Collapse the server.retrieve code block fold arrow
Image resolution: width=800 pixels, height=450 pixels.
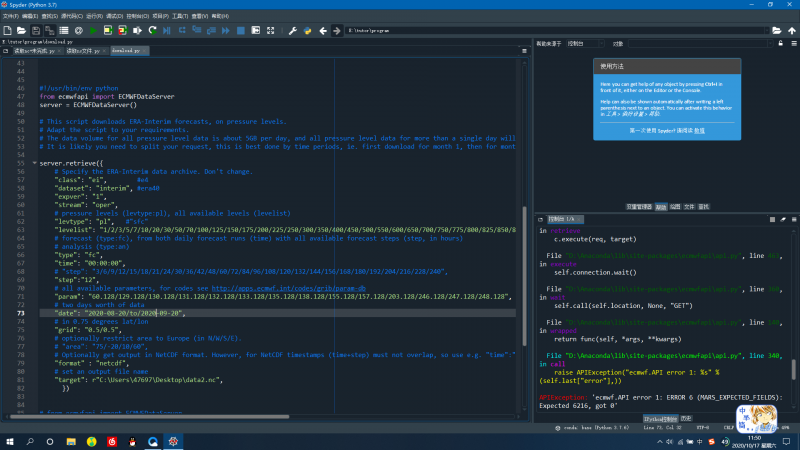(34, 162)
